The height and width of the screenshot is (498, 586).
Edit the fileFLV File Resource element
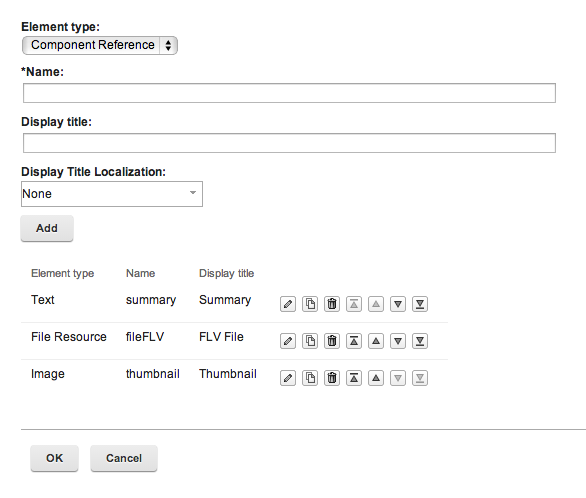tap(288, 341)
